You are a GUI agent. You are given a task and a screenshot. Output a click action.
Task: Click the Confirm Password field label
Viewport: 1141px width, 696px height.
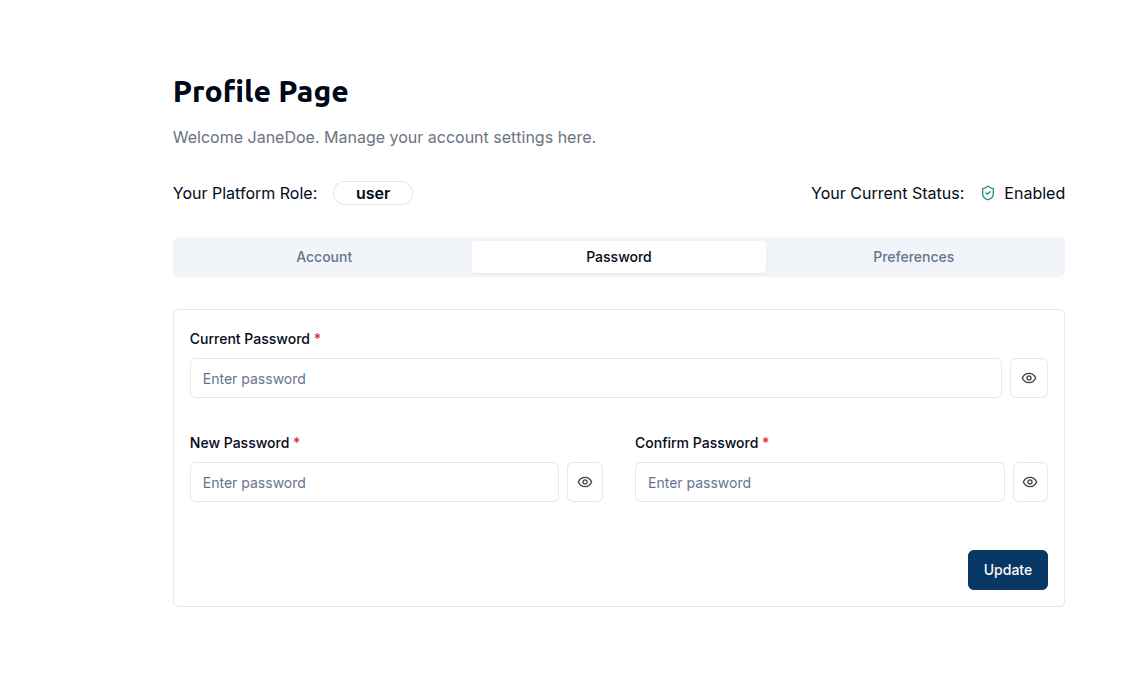[696, 443]
